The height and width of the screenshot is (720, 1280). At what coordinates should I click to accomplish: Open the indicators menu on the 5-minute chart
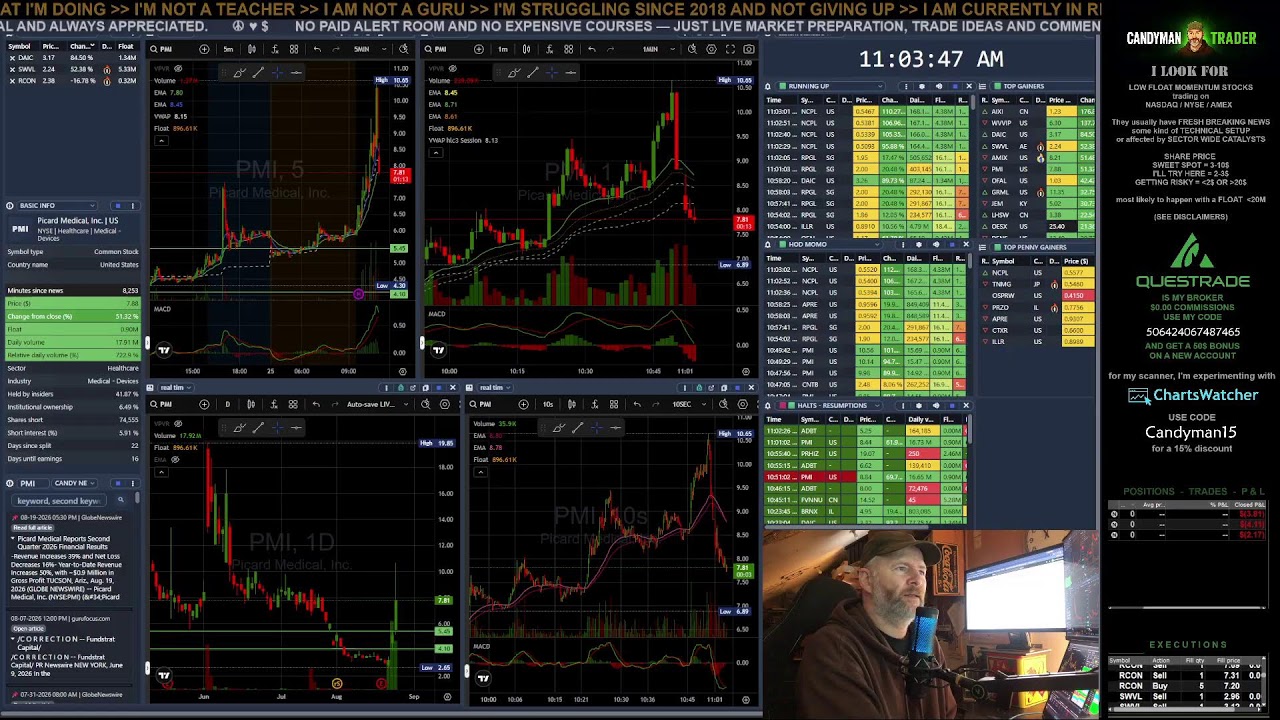click(275, 49)
